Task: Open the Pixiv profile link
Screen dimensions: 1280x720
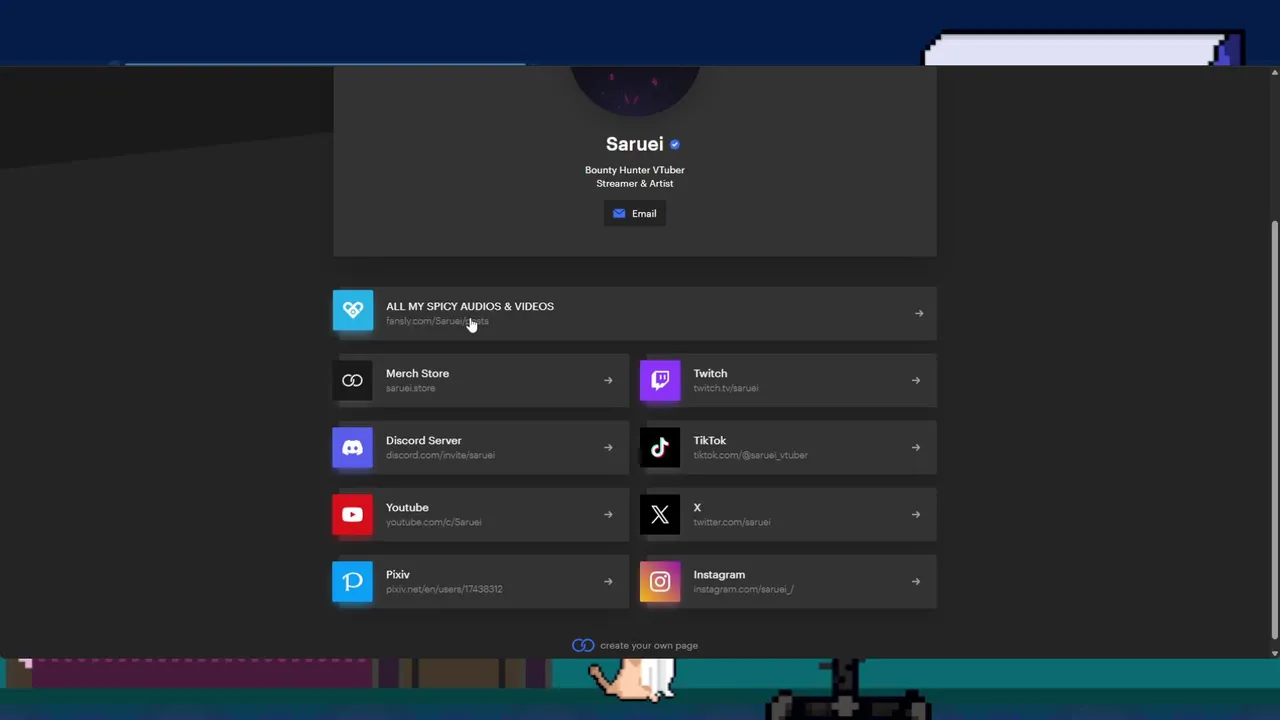Action: point(481,581)
